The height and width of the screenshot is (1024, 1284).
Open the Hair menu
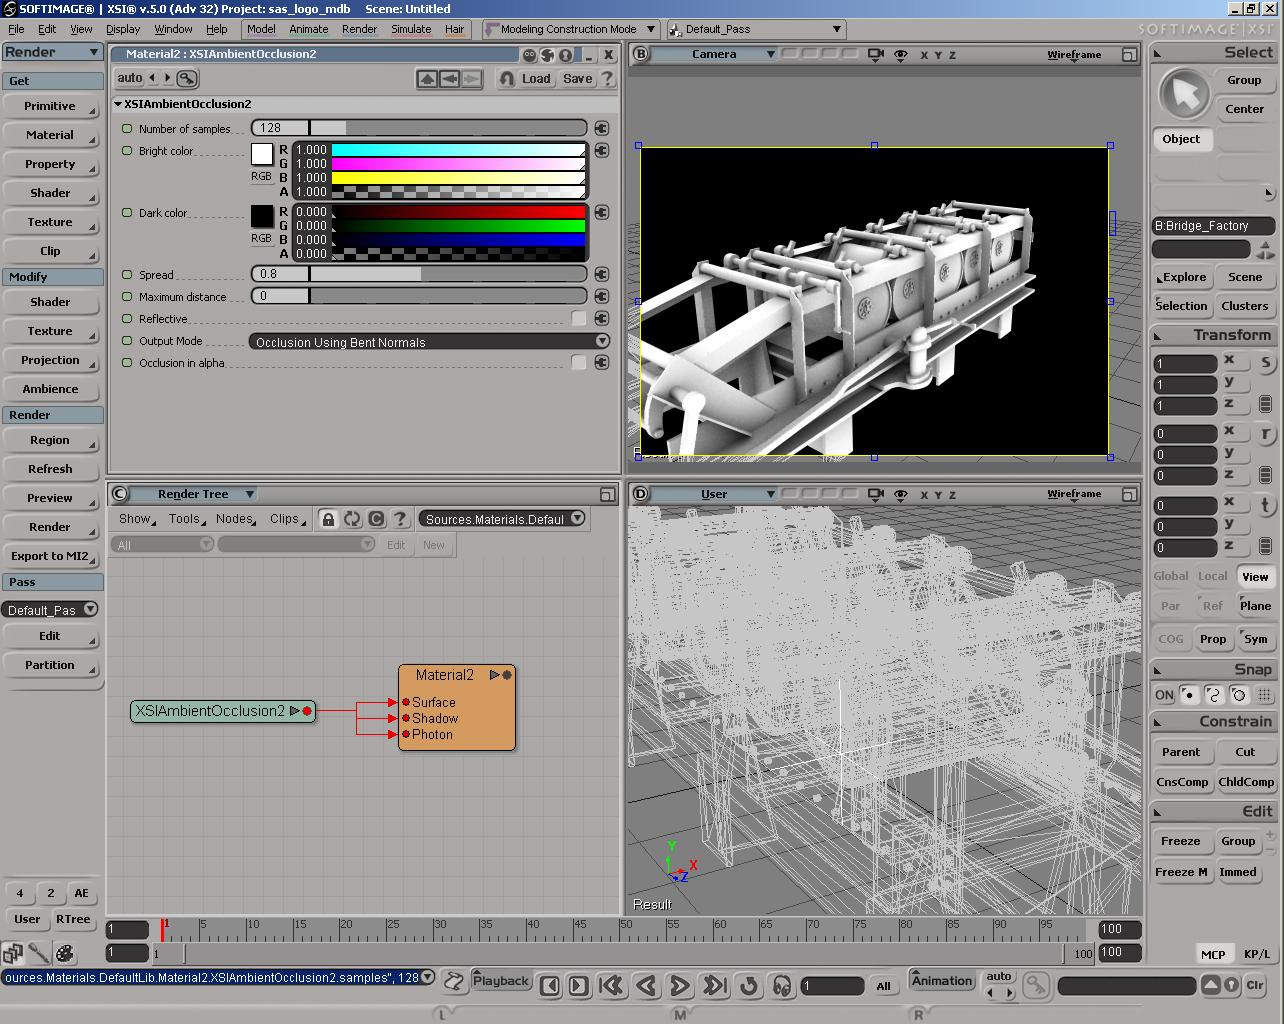click(454, 29)
